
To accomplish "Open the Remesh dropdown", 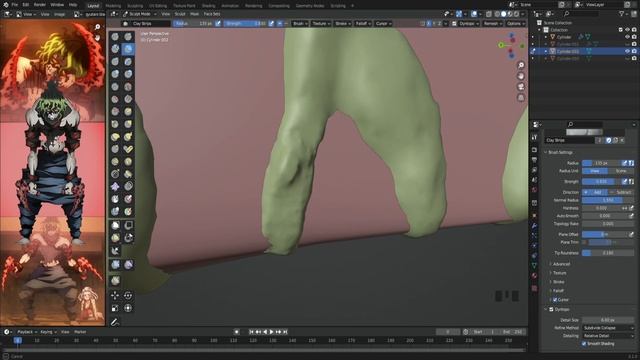I will coord(492,24).
